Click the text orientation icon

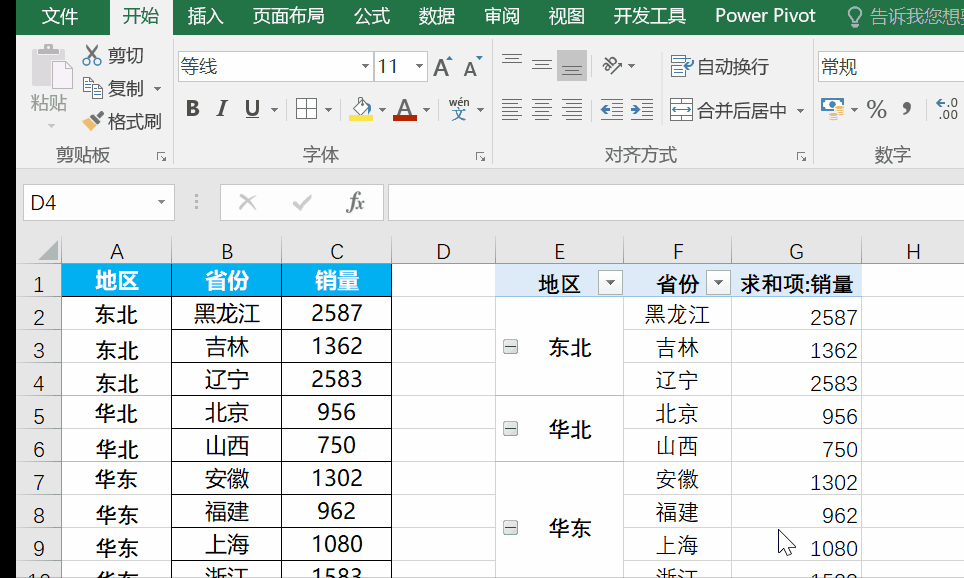coord(612,65)
